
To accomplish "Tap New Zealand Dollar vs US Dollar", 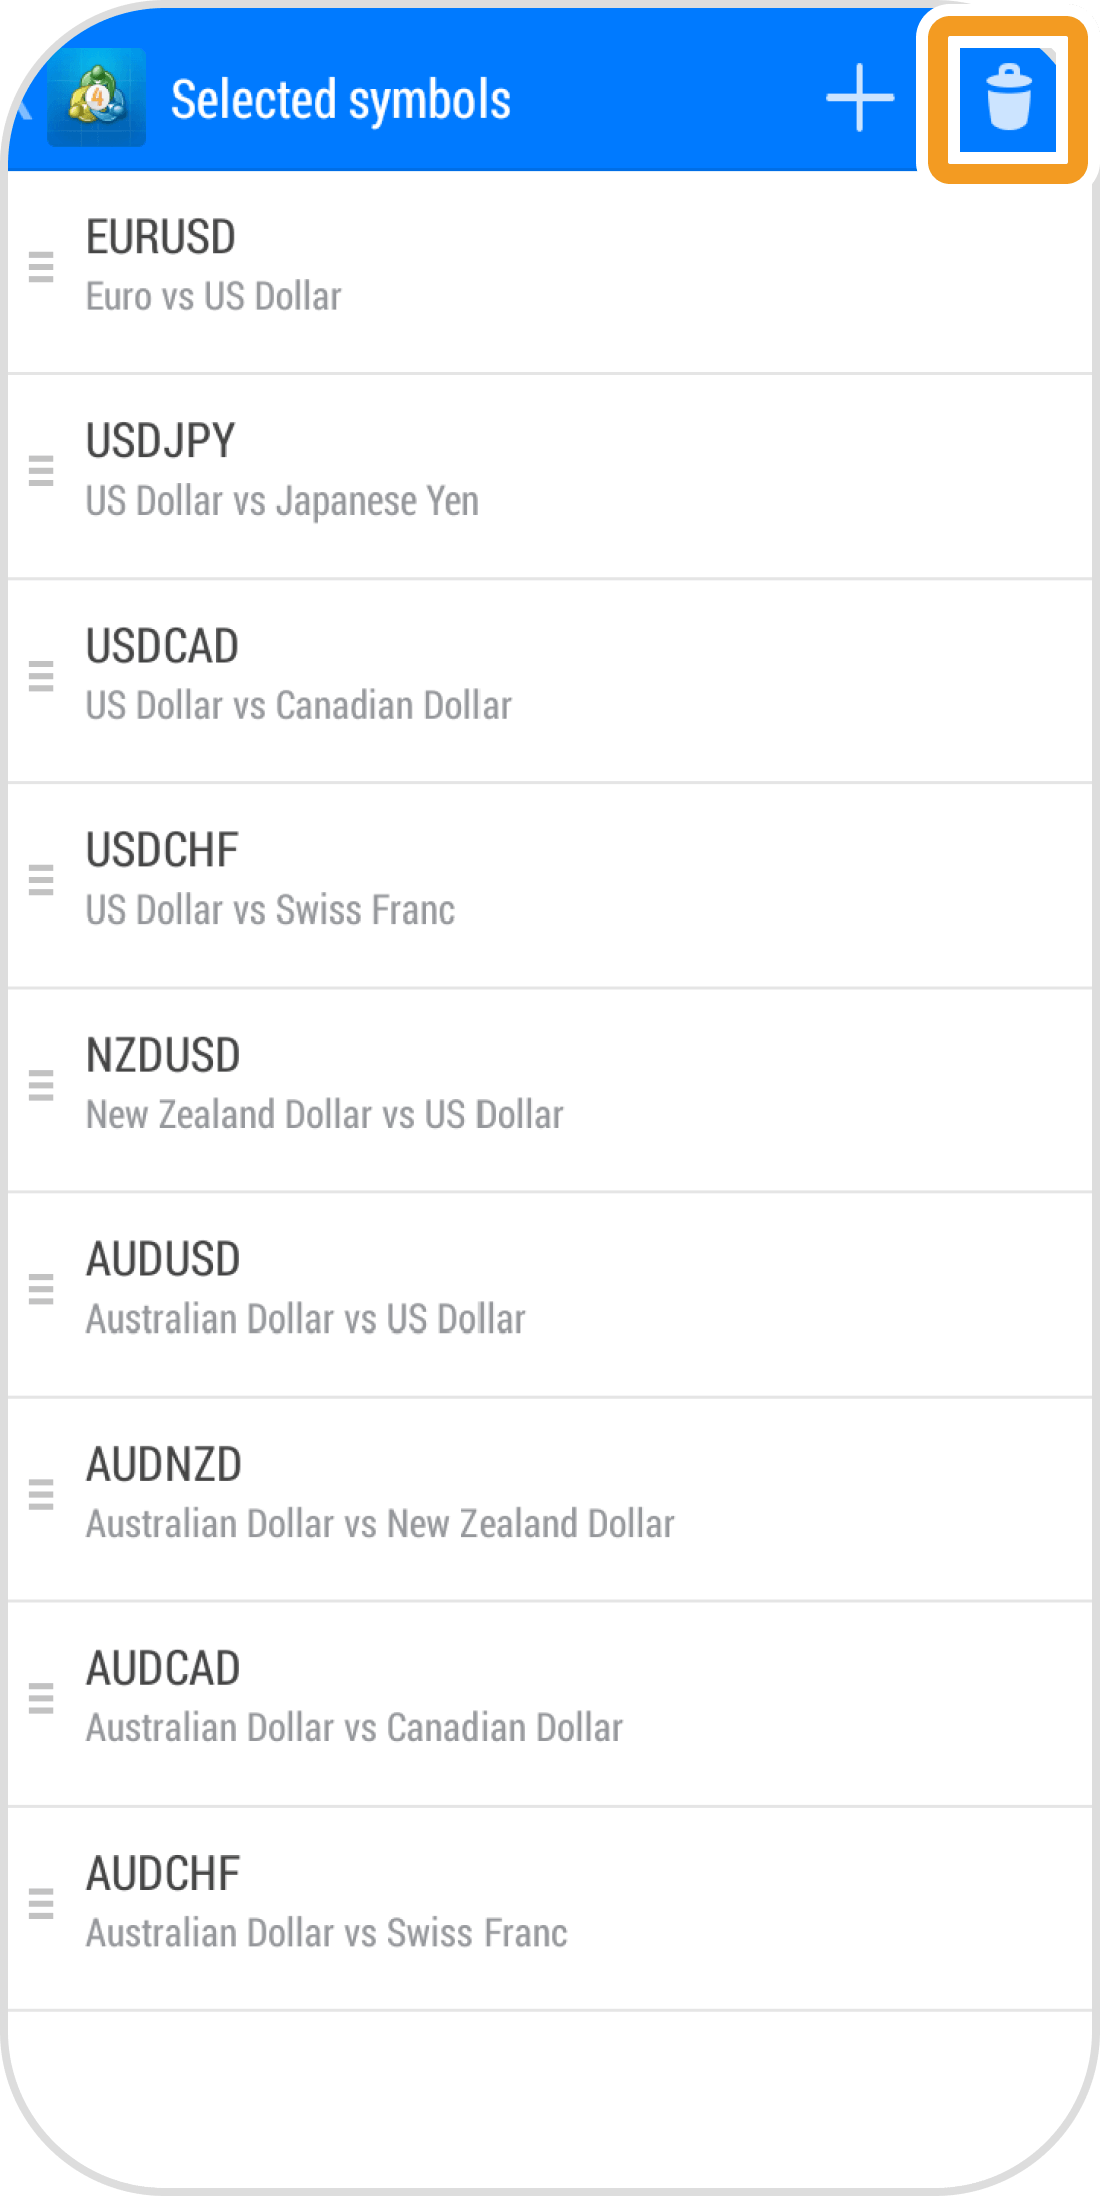I will coord(325,1115).
